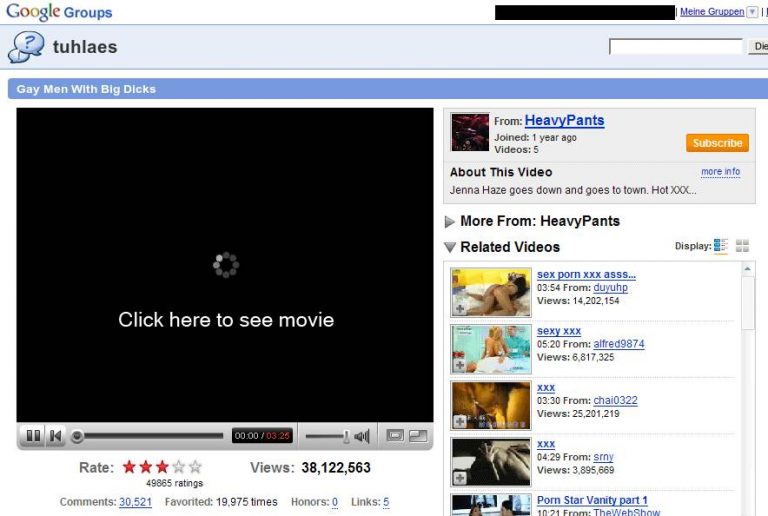
Task: Click the 'tuhlaes' group title
Action: click(85, 47)
